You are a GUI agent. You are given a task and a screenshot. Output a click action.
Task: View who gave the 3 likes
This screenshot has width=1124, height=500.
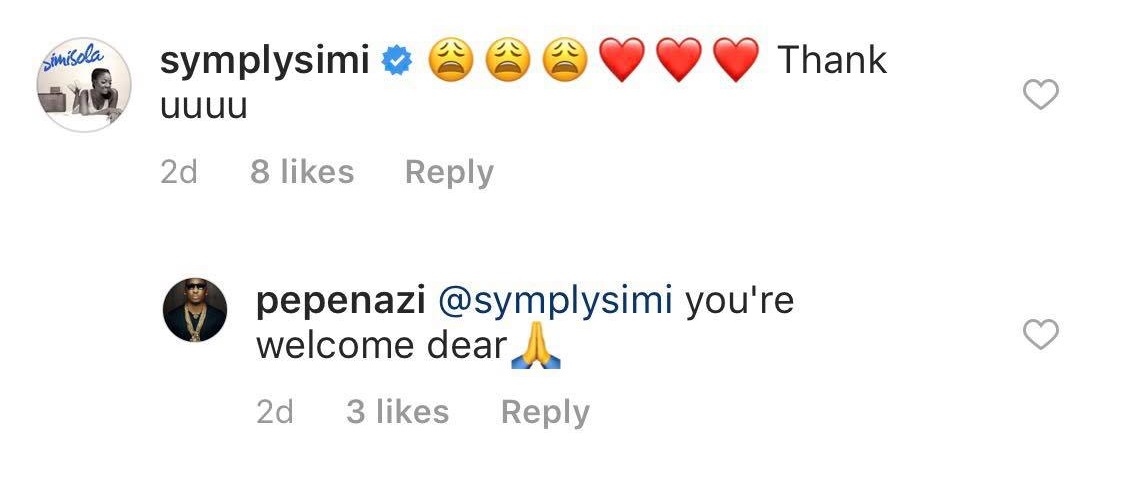[397, 412]
